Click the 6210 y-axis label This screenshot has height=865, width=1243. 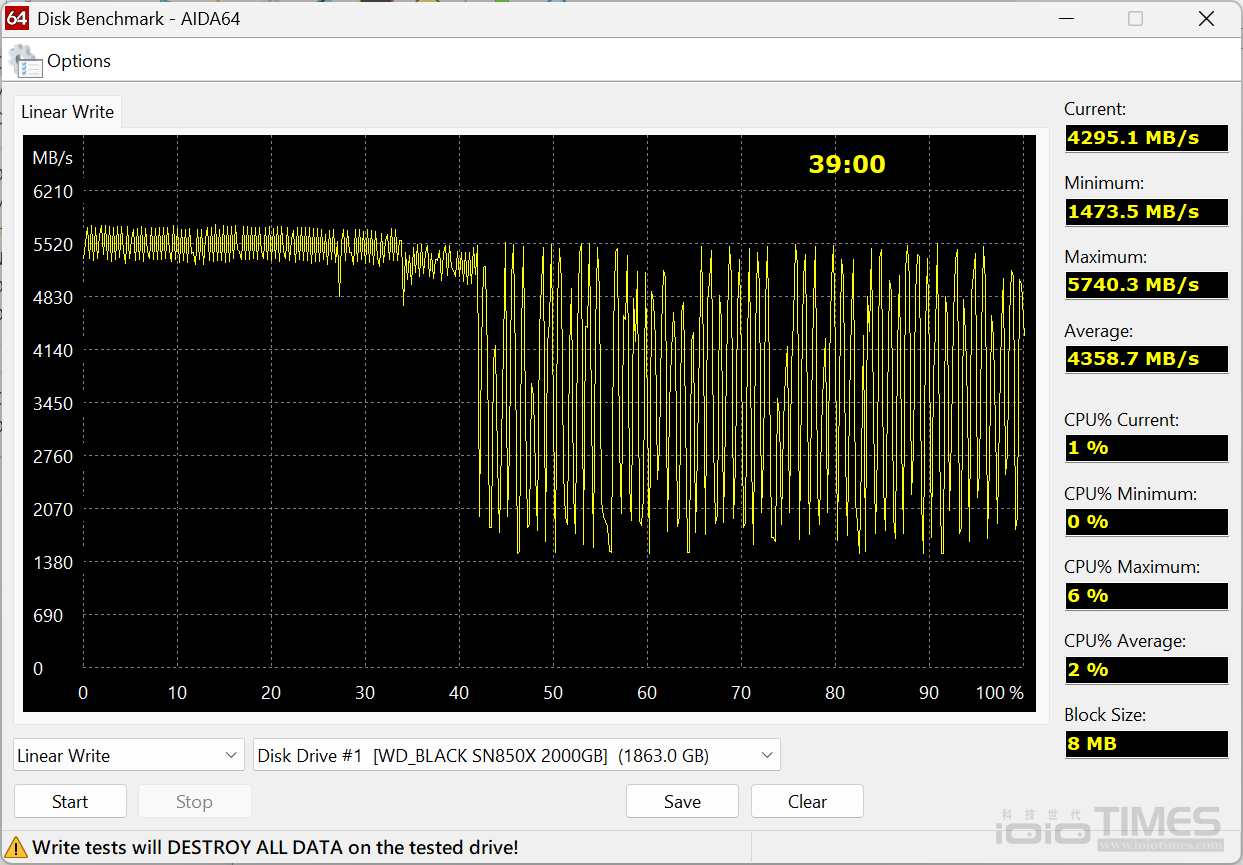tap(53, 191)
